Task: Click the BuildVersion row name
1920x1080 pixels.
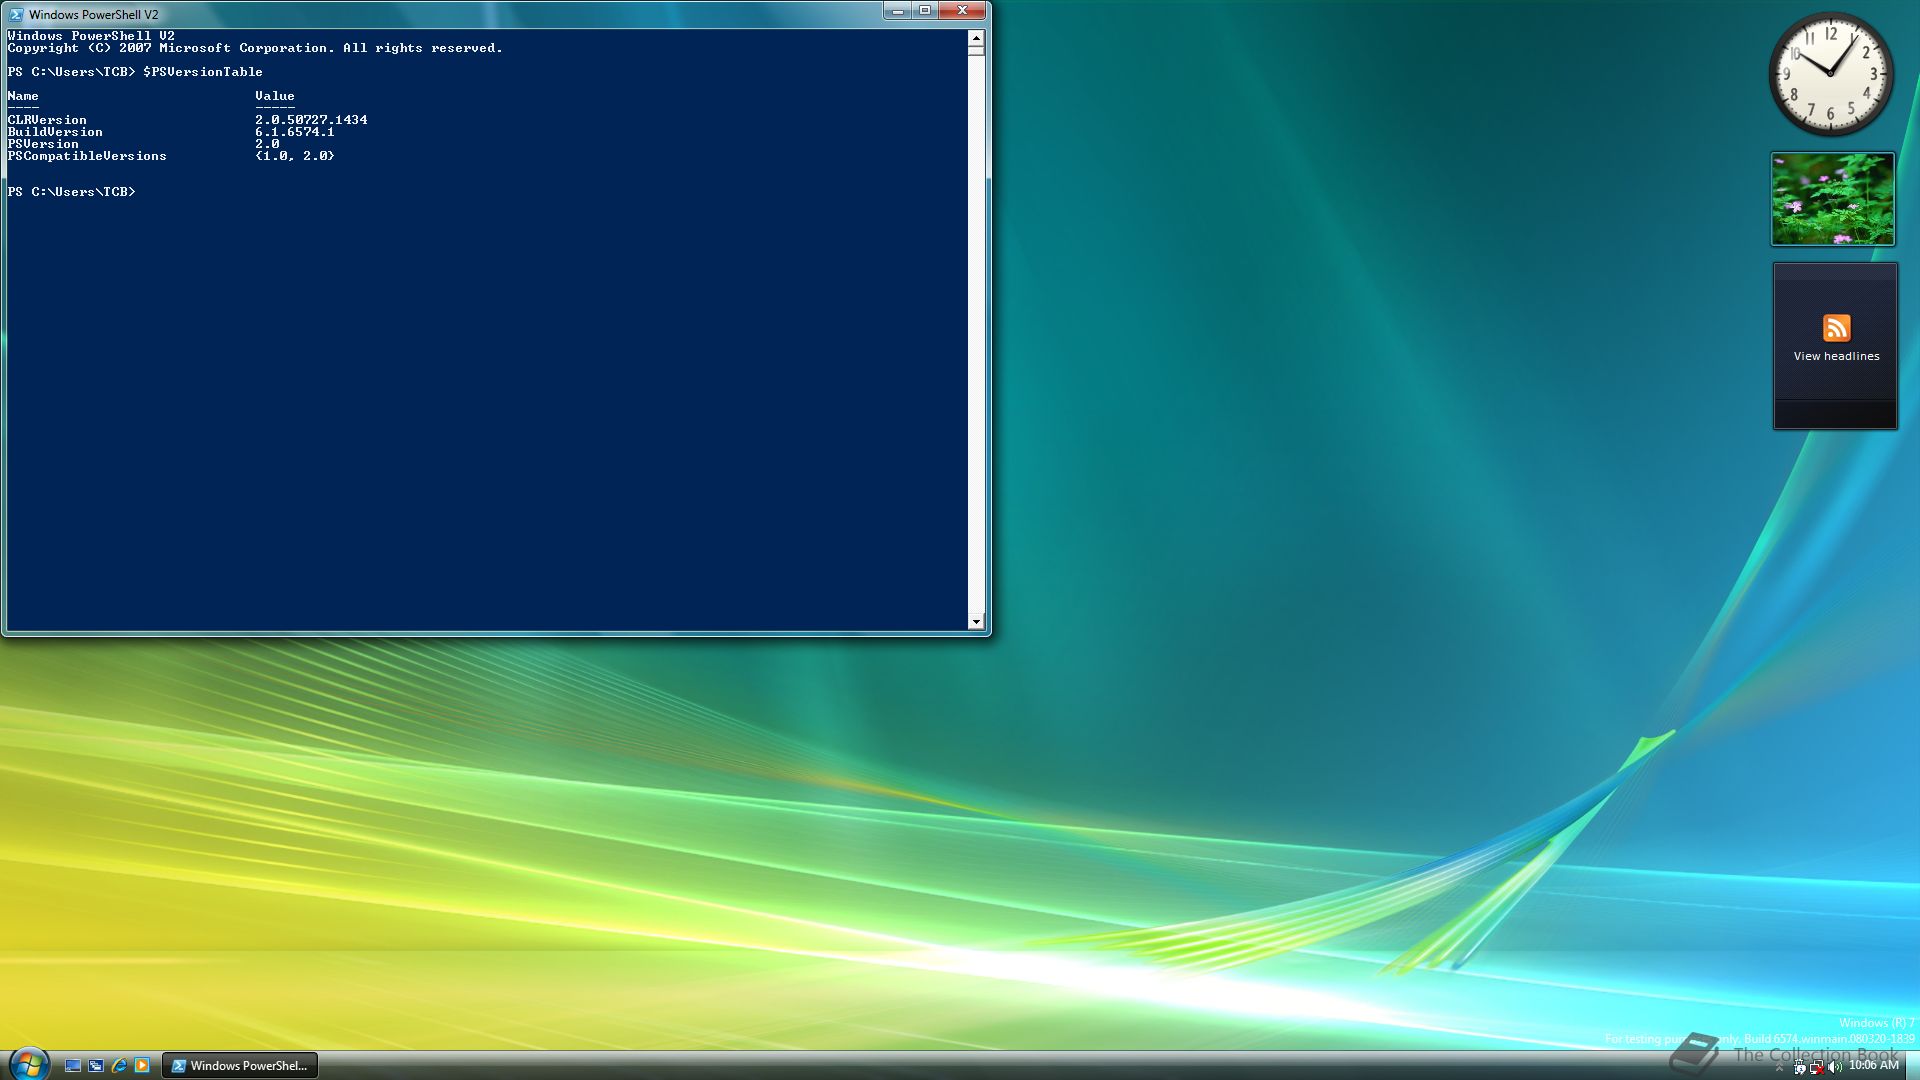Action: [55, 132]
